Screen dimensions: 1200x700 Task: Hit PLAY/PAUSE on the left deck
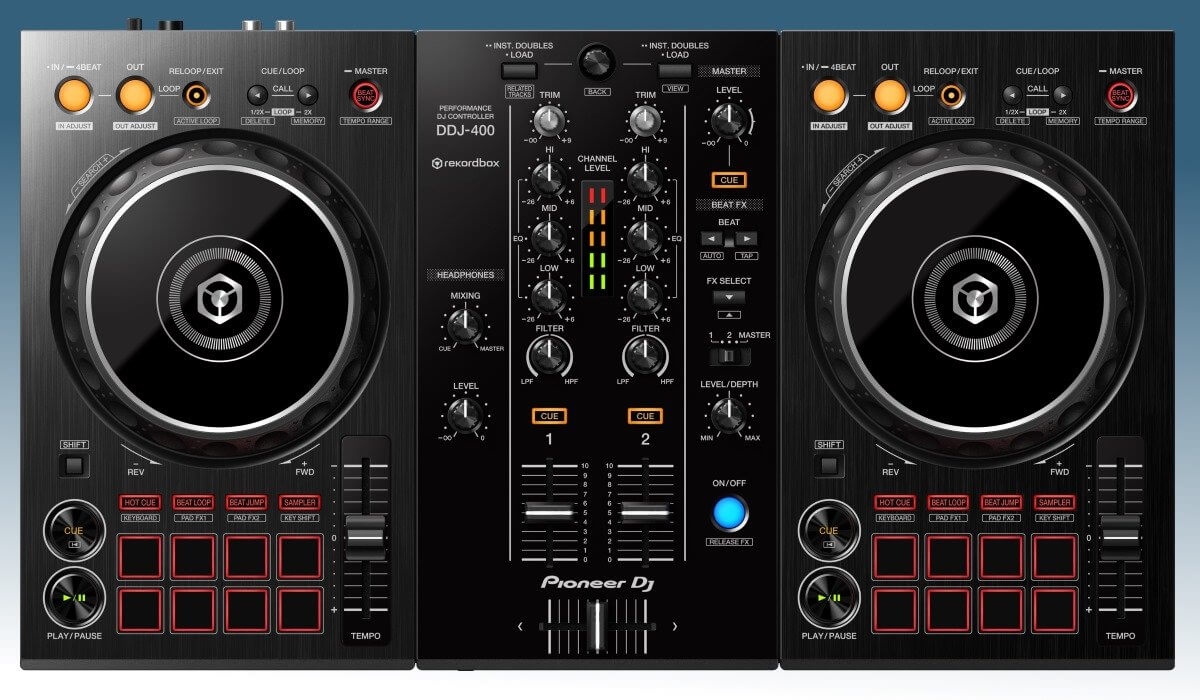pyautogui.click(x=74, y=597)
